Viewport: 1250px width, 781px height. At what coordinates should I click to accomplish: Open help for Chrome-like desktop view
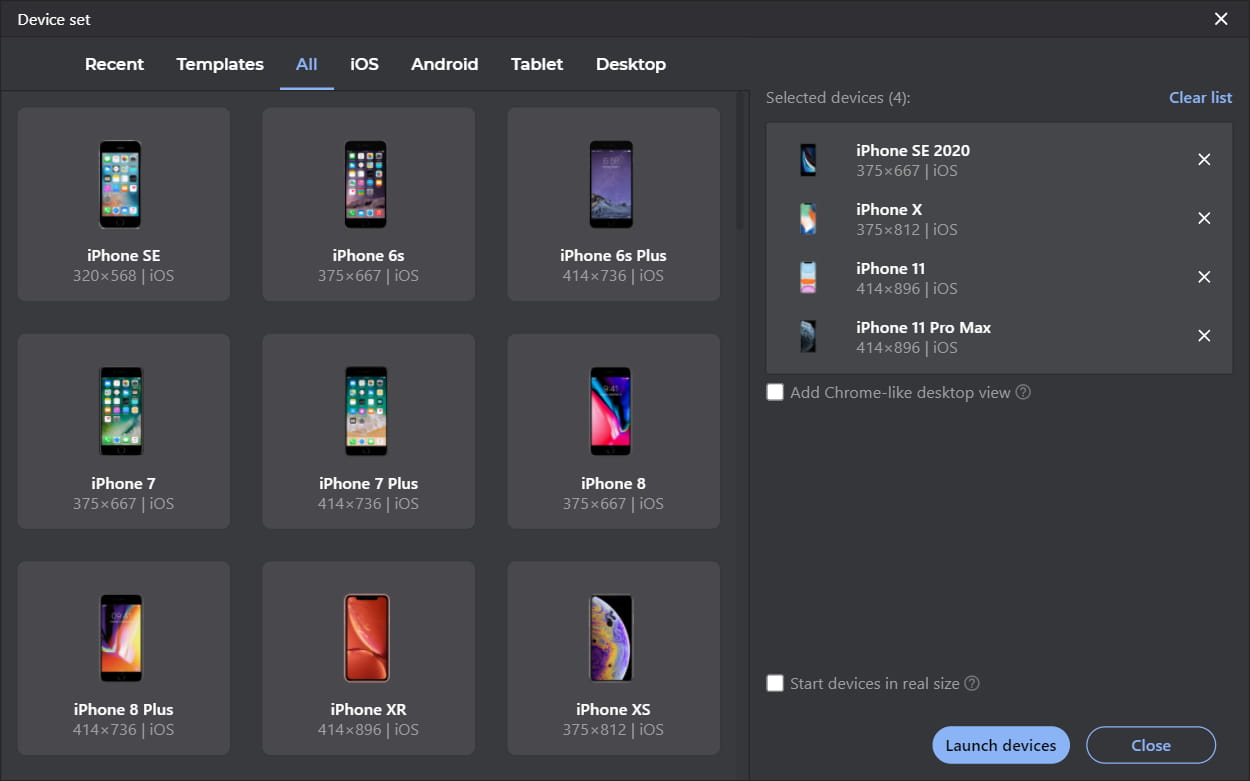point(1023,392)
